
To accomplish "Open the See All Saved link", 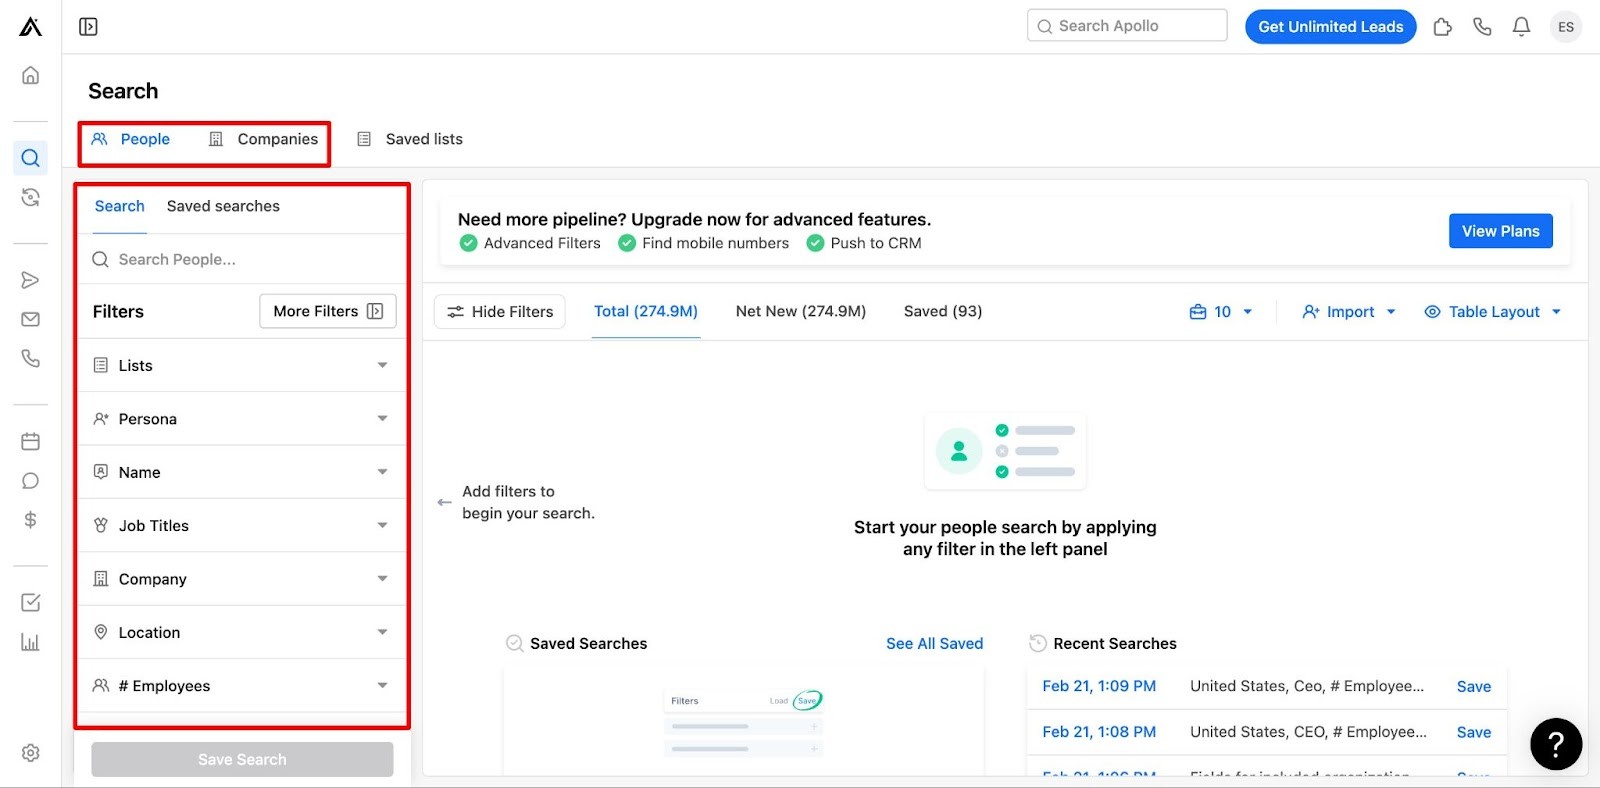I will [935, 644].
